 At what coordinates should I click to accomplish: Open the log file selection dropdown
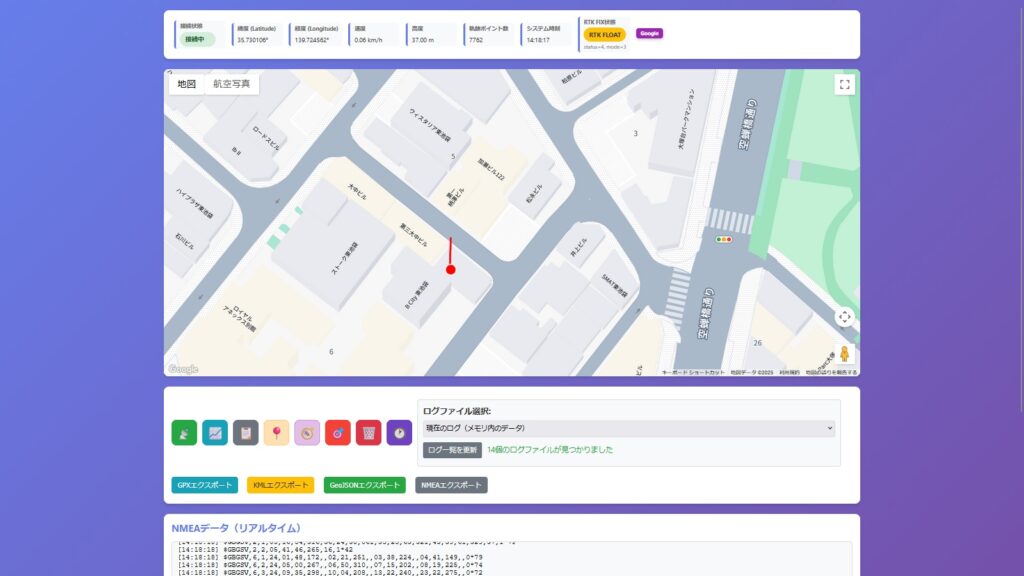pos(628,428)
